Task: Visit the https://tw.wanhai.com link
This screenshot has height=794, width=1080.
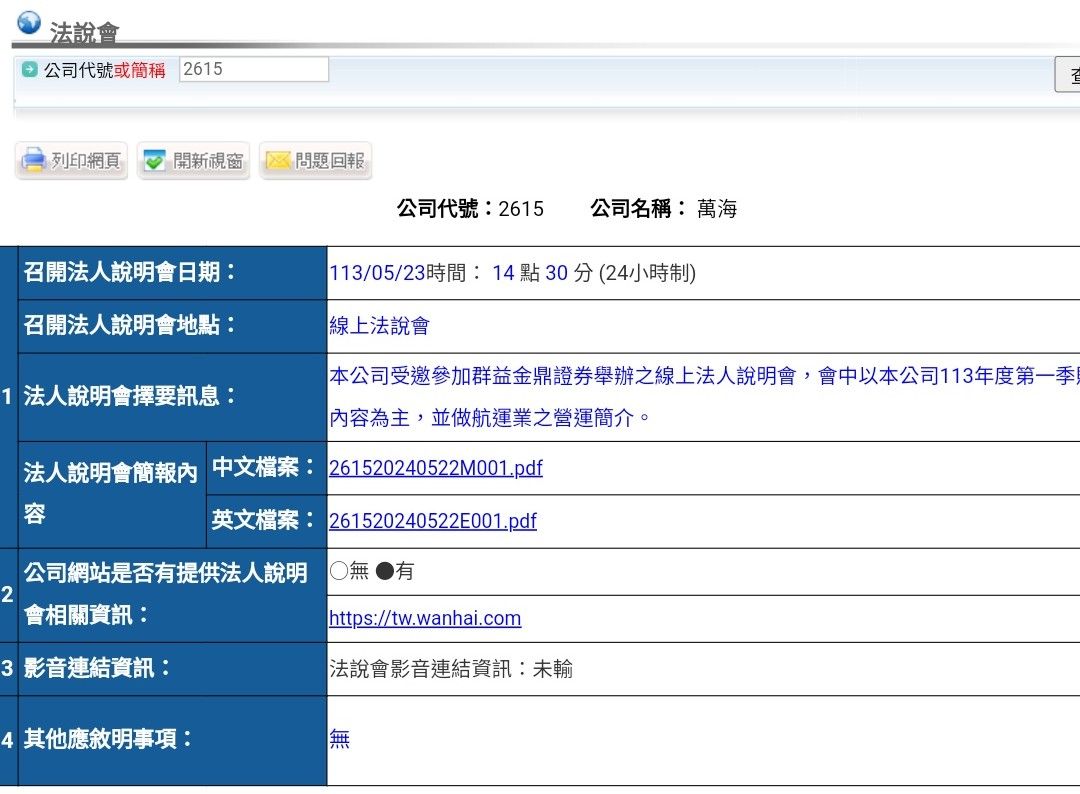Action: (425, 618)
